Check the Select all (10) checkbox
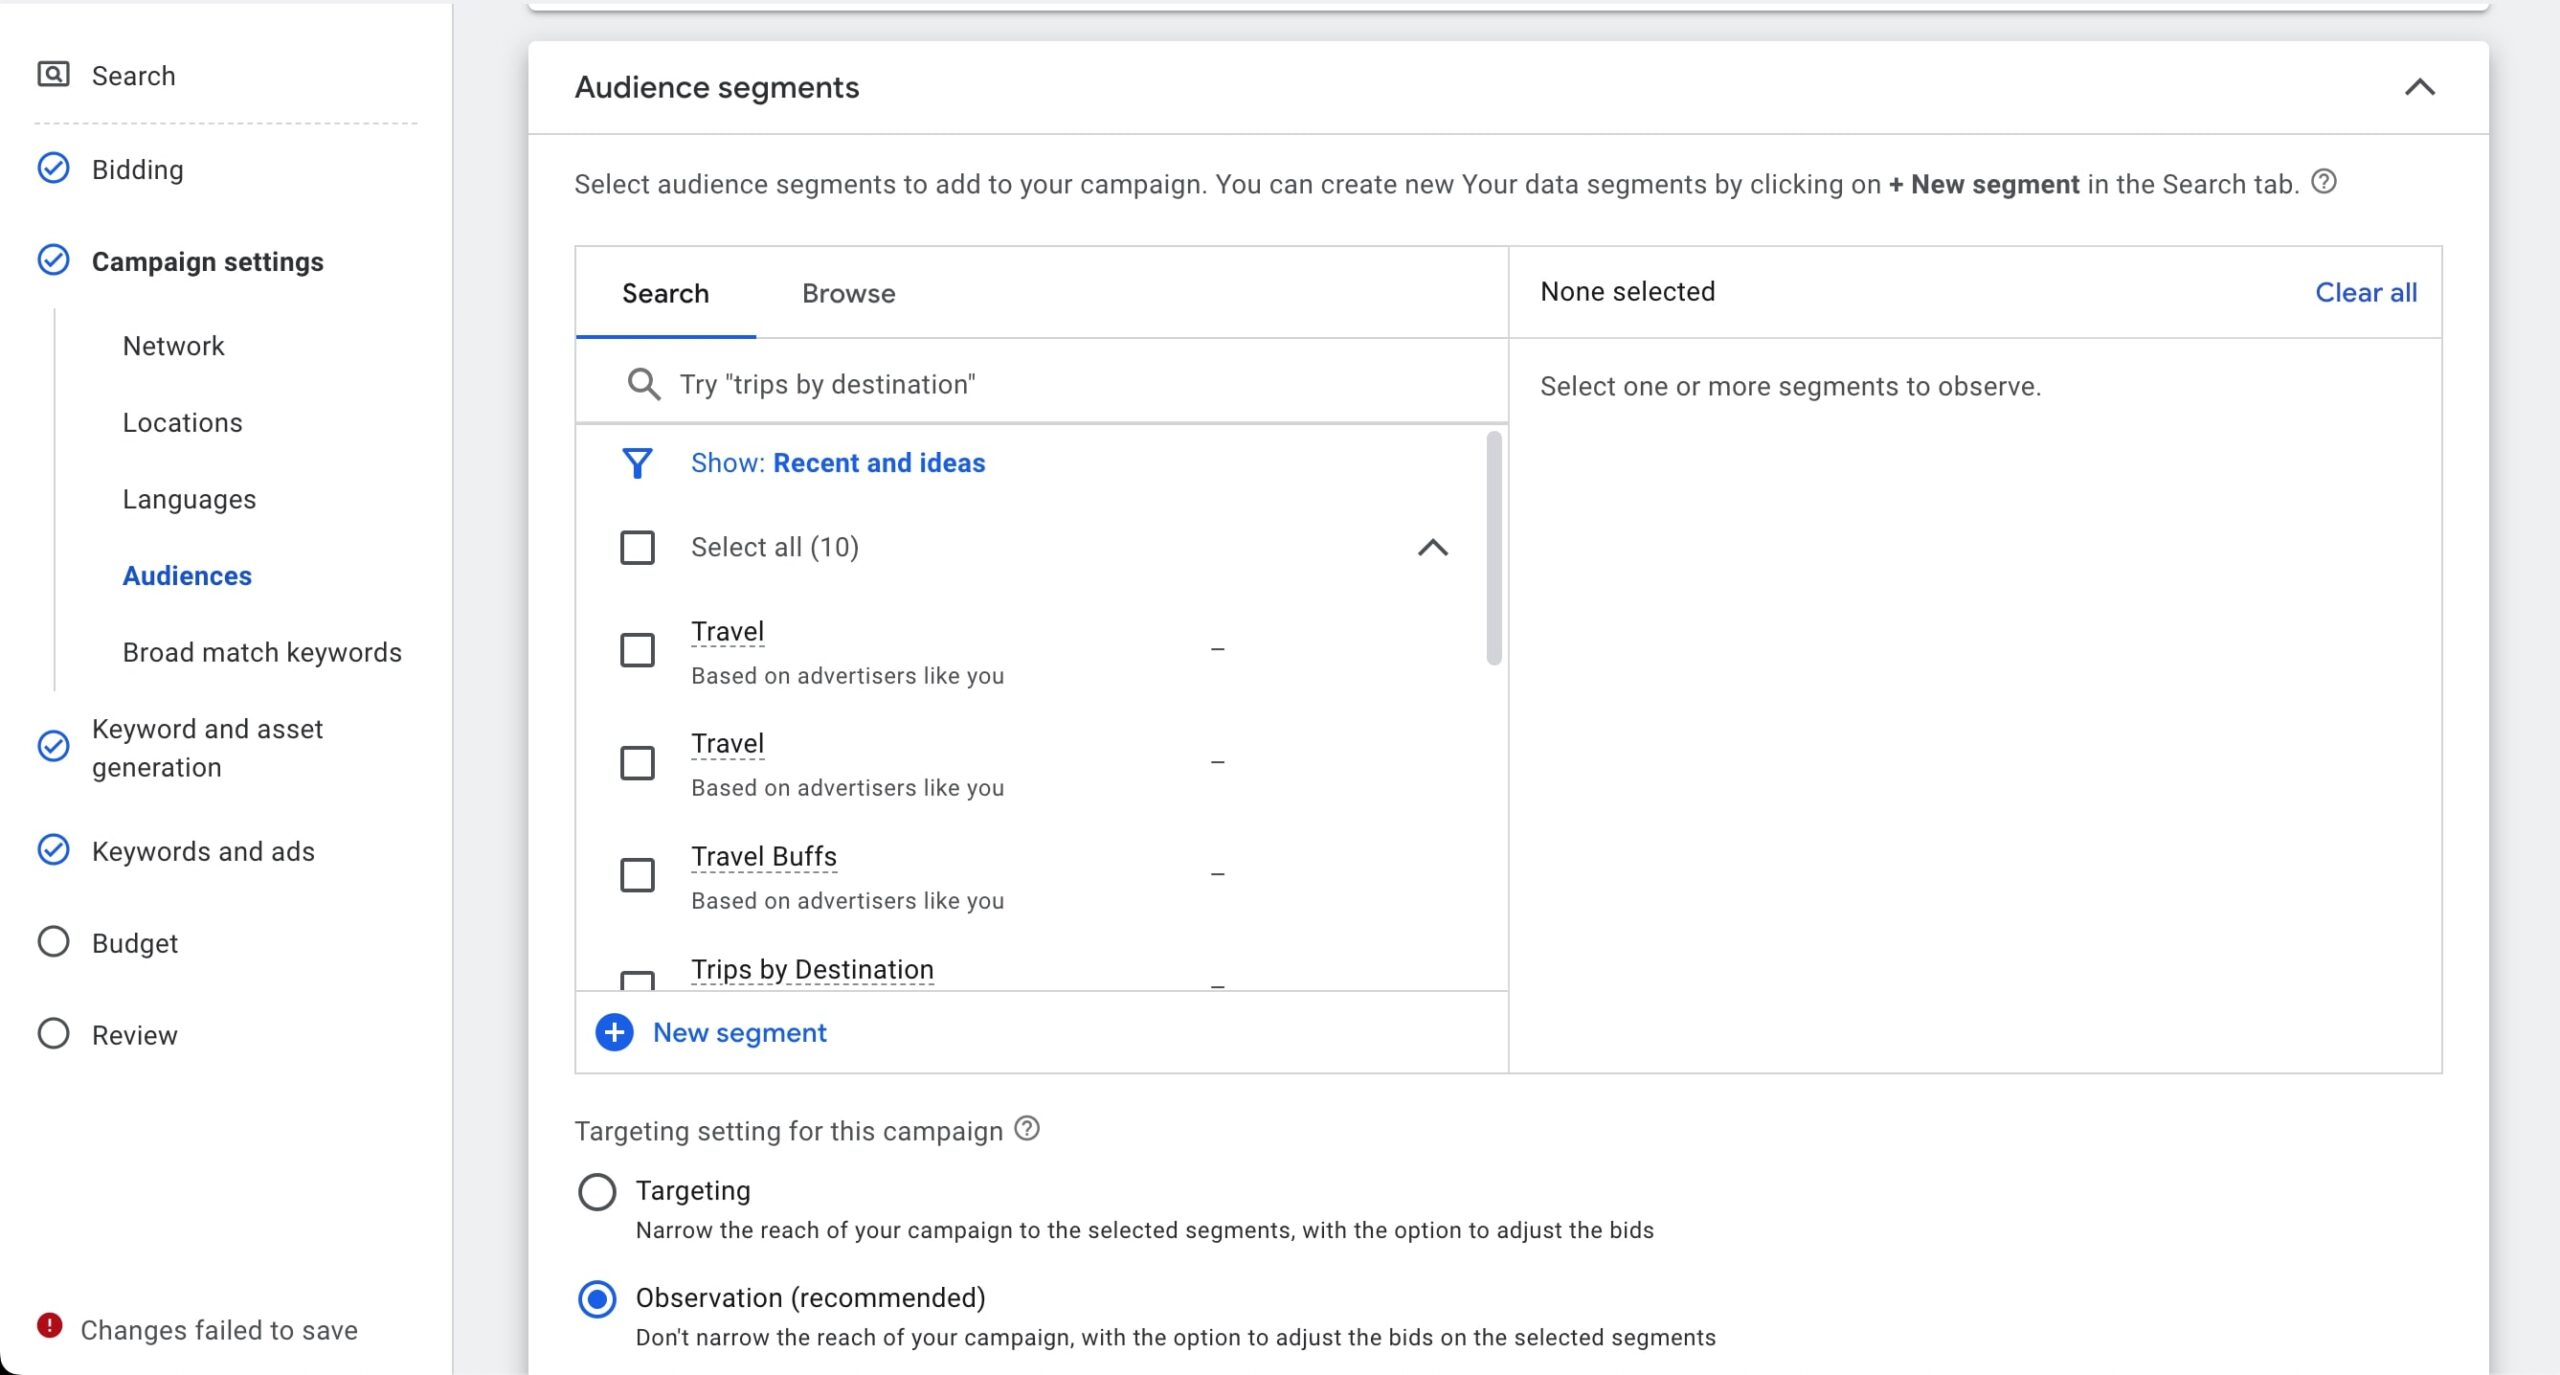Image resolution: width=2560 pixels, height=1375 pixels. [x=636, y=547]
